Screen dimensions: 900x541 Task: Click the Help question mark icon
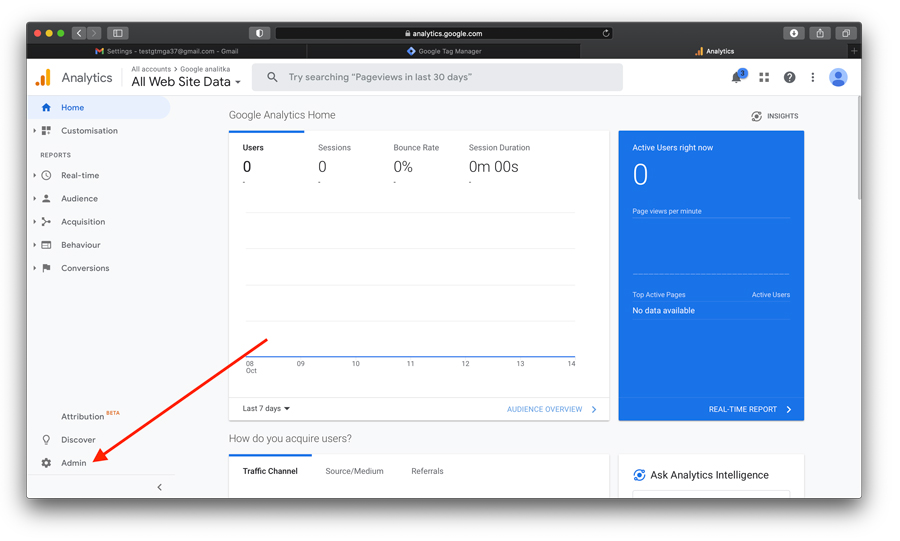[x=789, y=77]
